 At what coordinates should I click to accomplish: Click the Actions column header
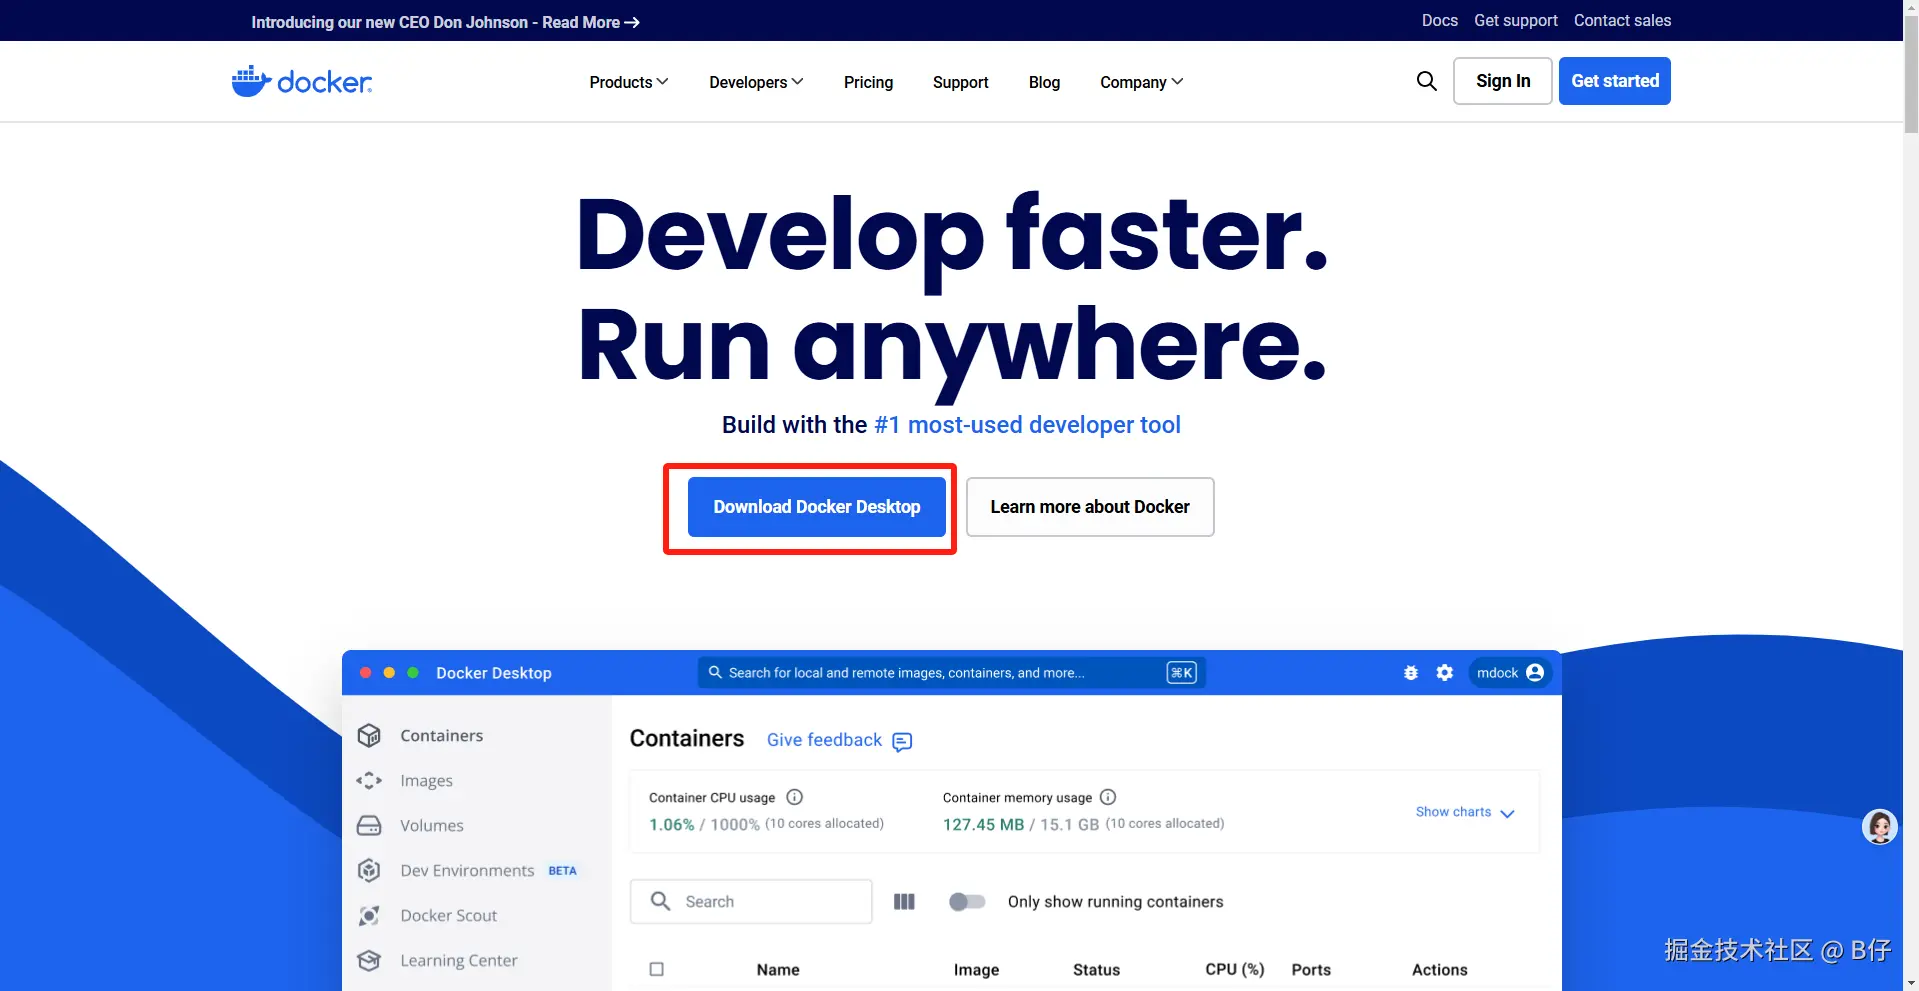point(1440,970)
